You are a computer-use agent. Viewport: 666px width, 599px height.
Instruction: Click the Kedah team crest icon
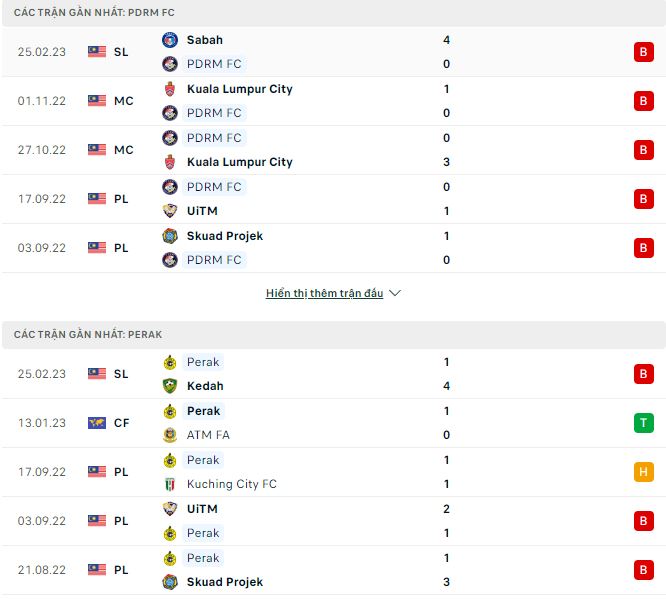pyautogui.click(x=169, y=386)
